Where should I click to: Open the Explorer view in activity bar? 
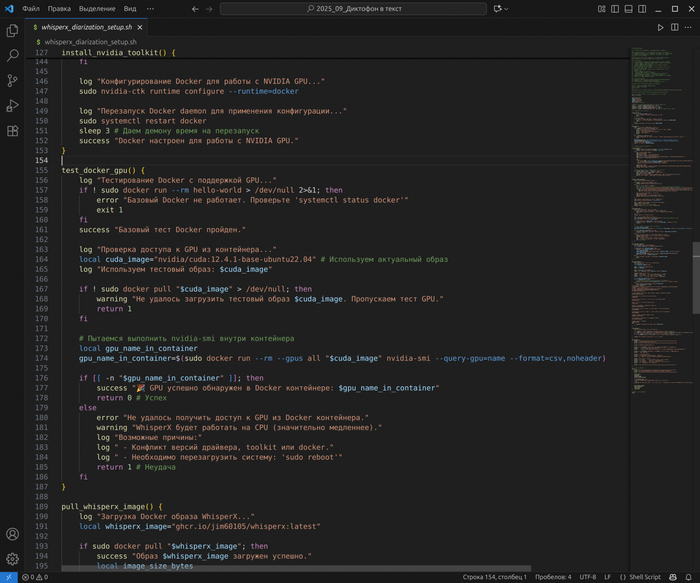pyautogui.click(x=13, y=31)
